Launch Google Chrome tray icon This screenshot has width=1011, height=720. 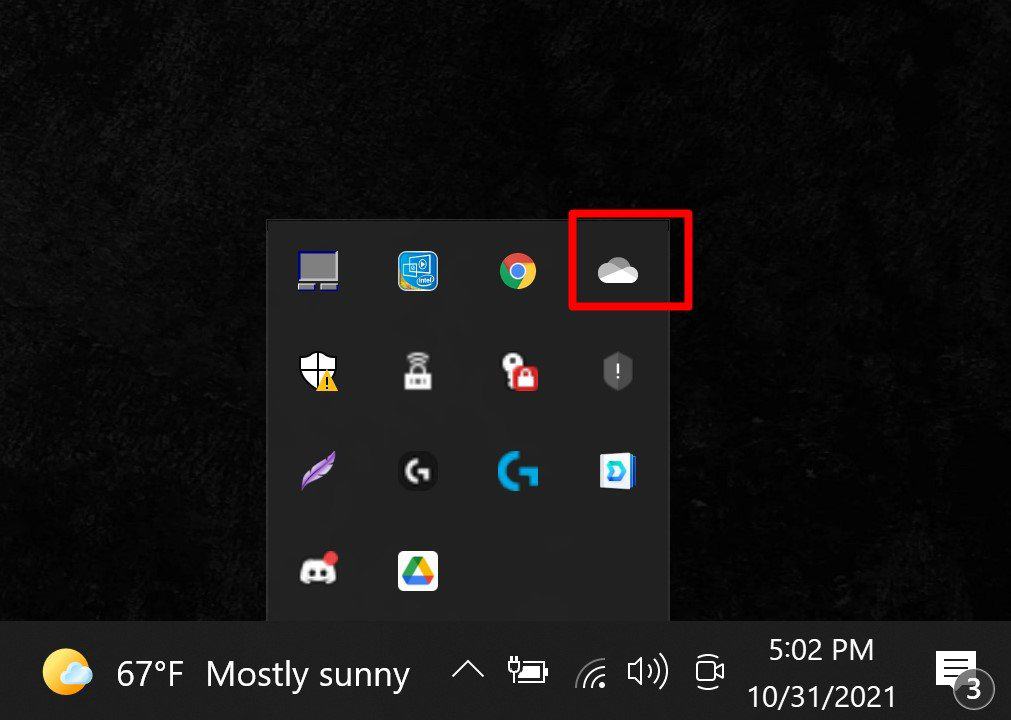click(x=518, y=271)
